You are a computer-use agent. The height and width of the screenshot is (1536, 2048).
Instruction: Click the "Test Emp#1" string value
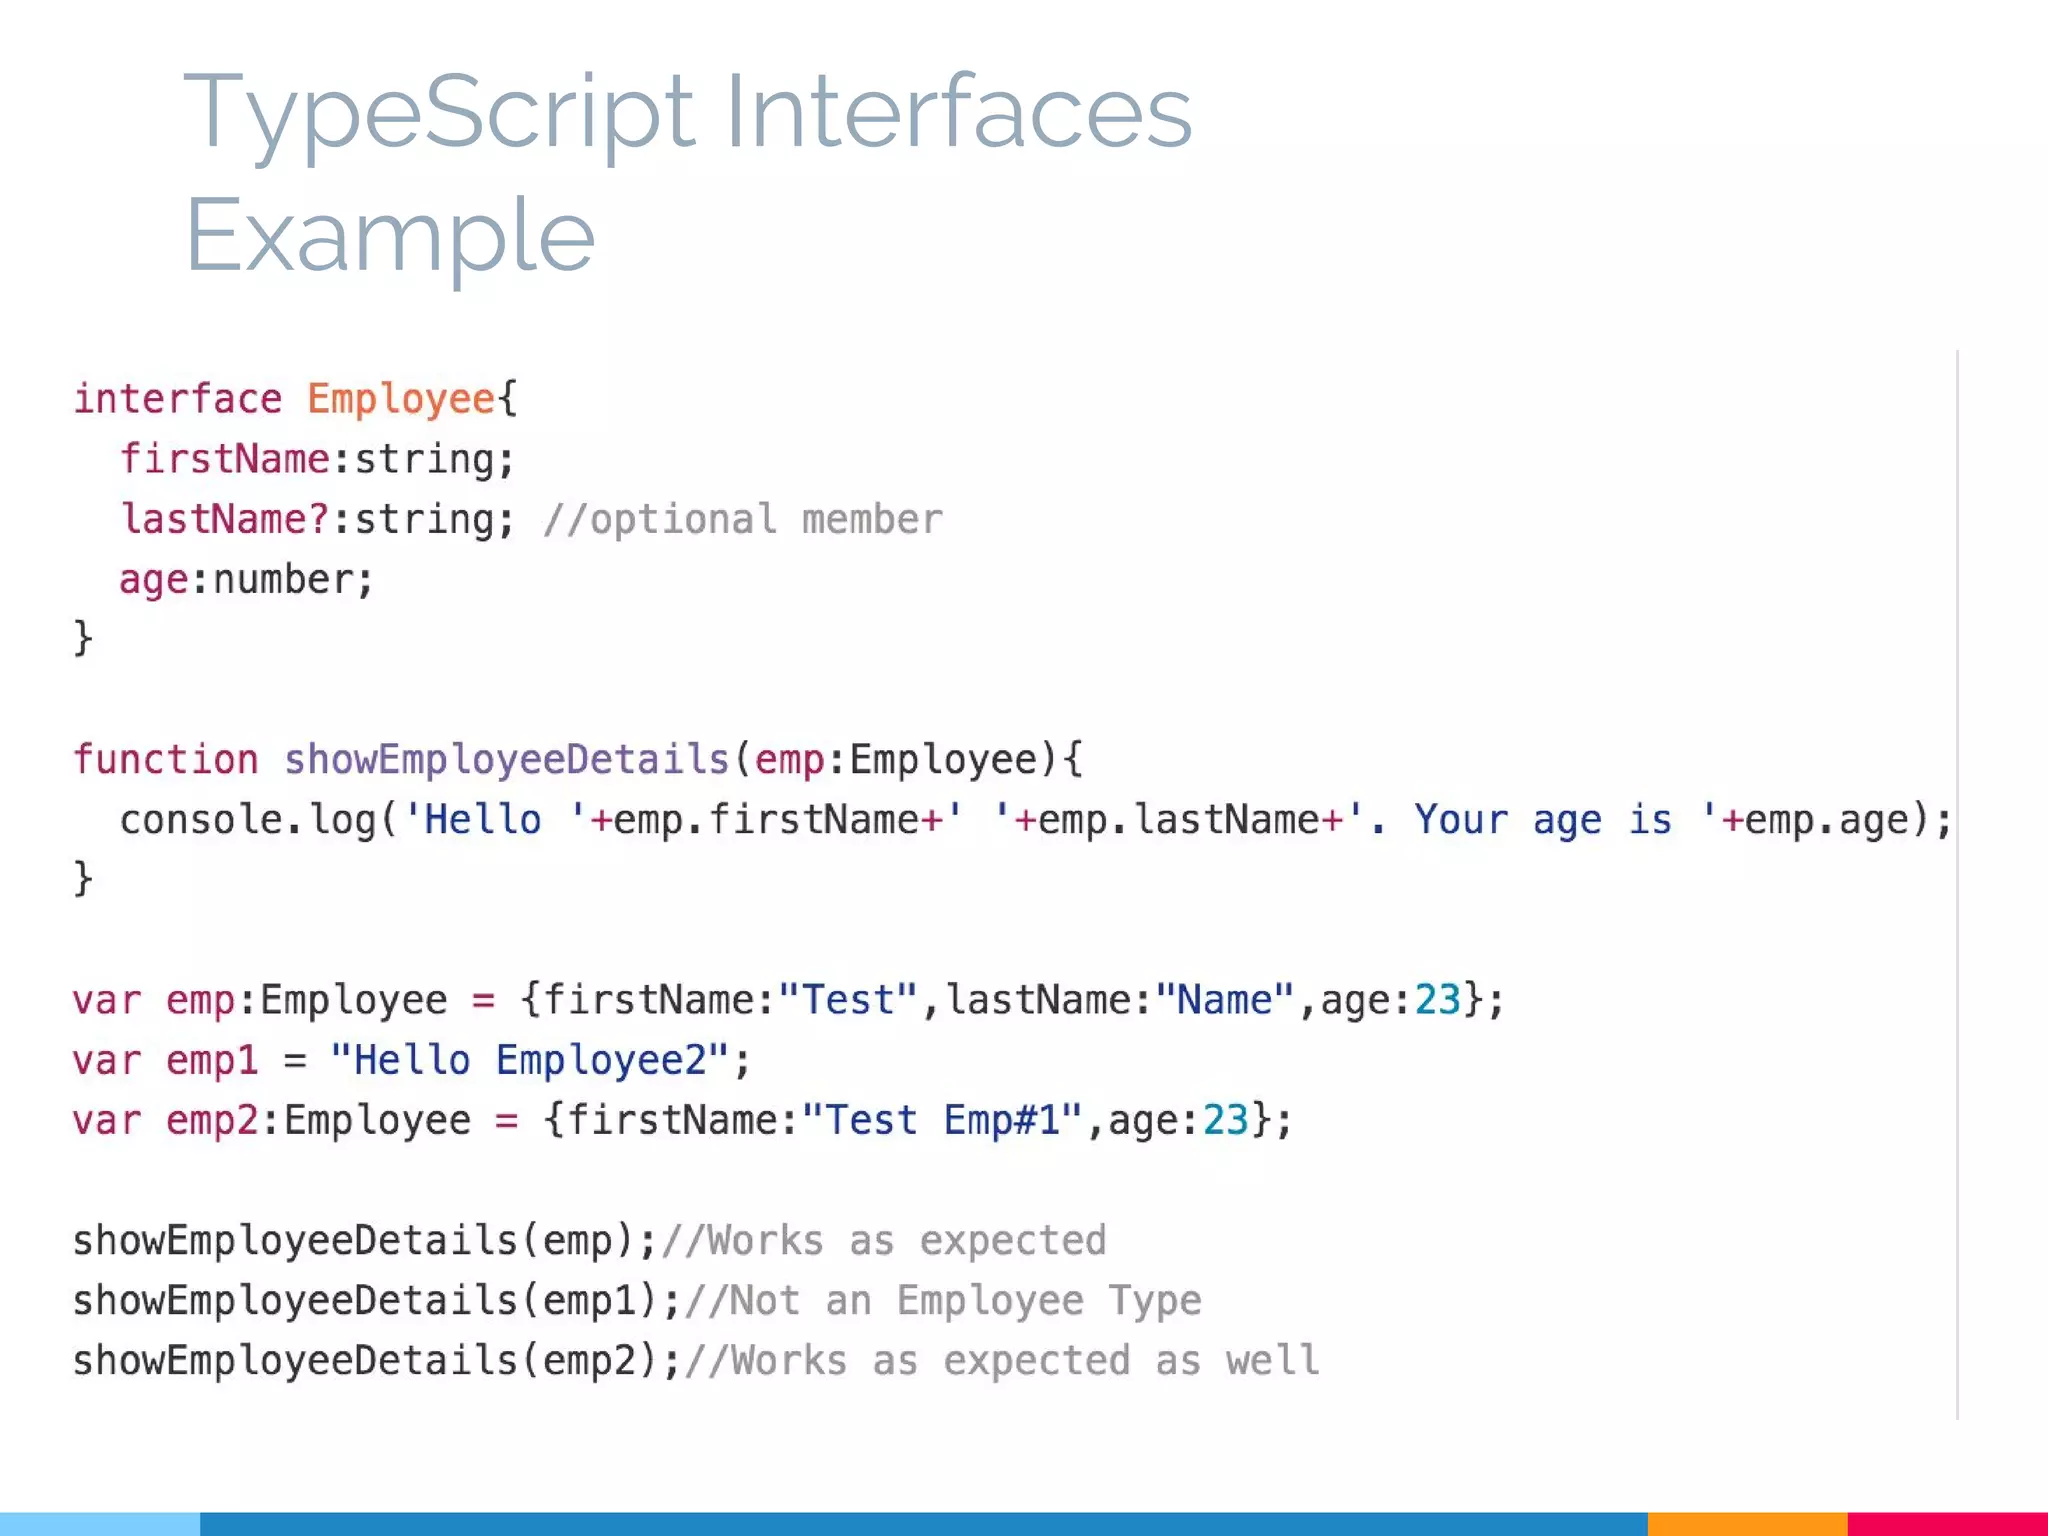coord(942,1120)
